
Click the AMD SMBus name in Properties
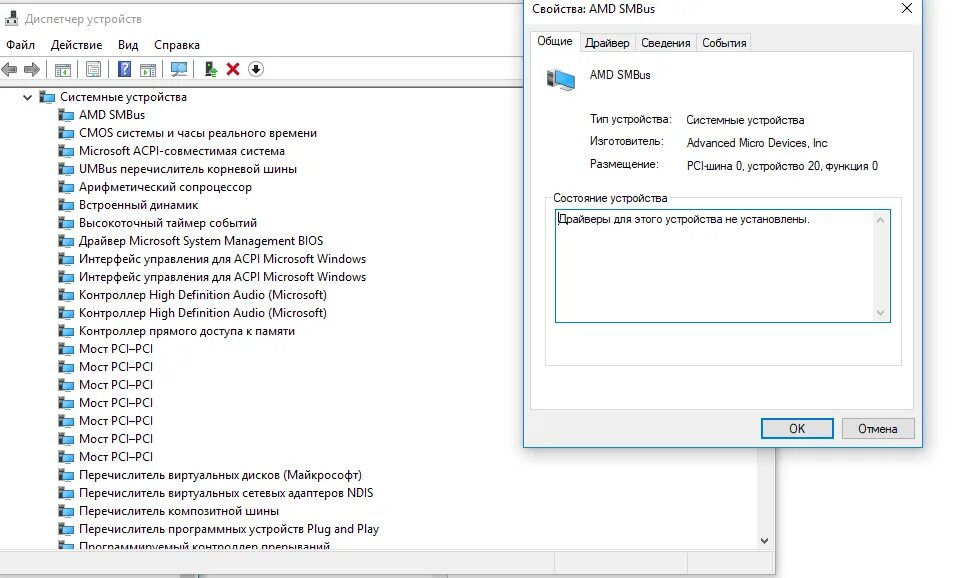[x=620, y=75]
